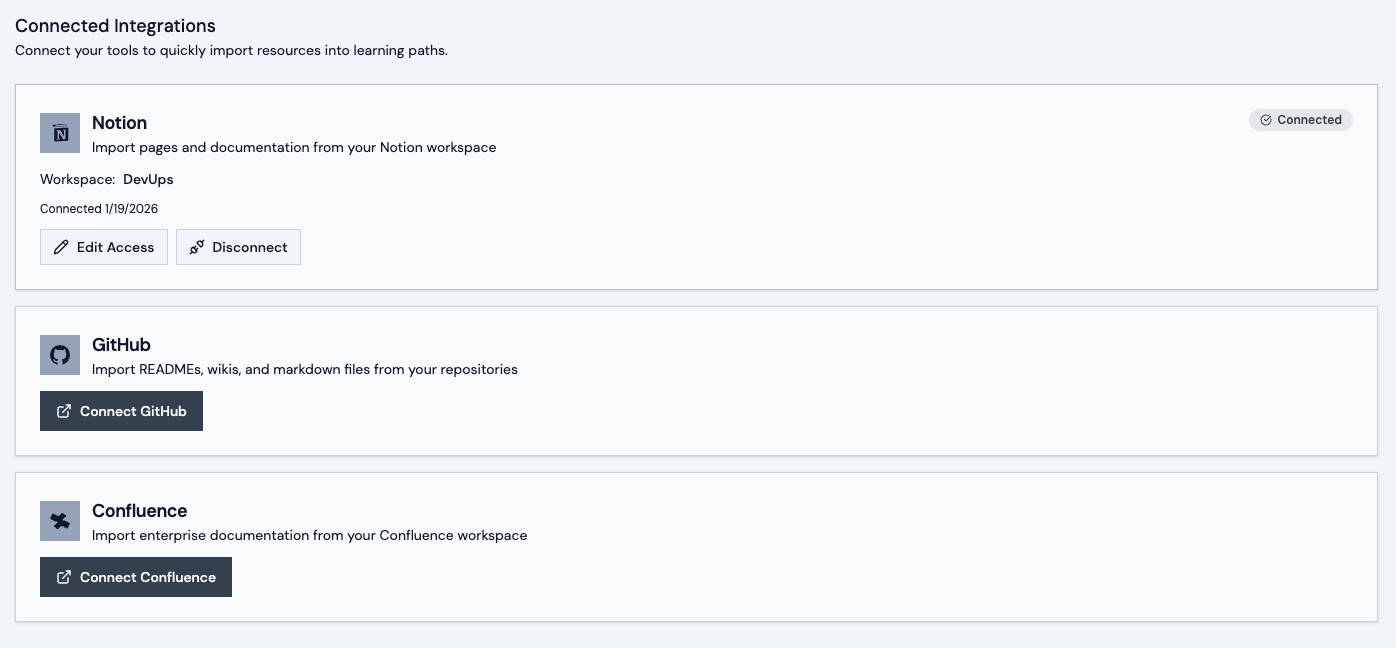Select the Notion card title
This screenshot has height=648, width=1396.
point(119,123)
